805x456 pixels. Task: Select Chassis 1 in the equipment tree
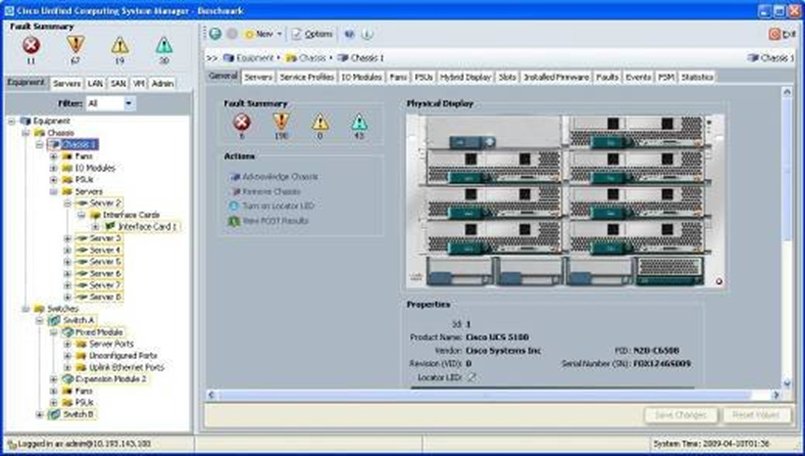(73, 144)
